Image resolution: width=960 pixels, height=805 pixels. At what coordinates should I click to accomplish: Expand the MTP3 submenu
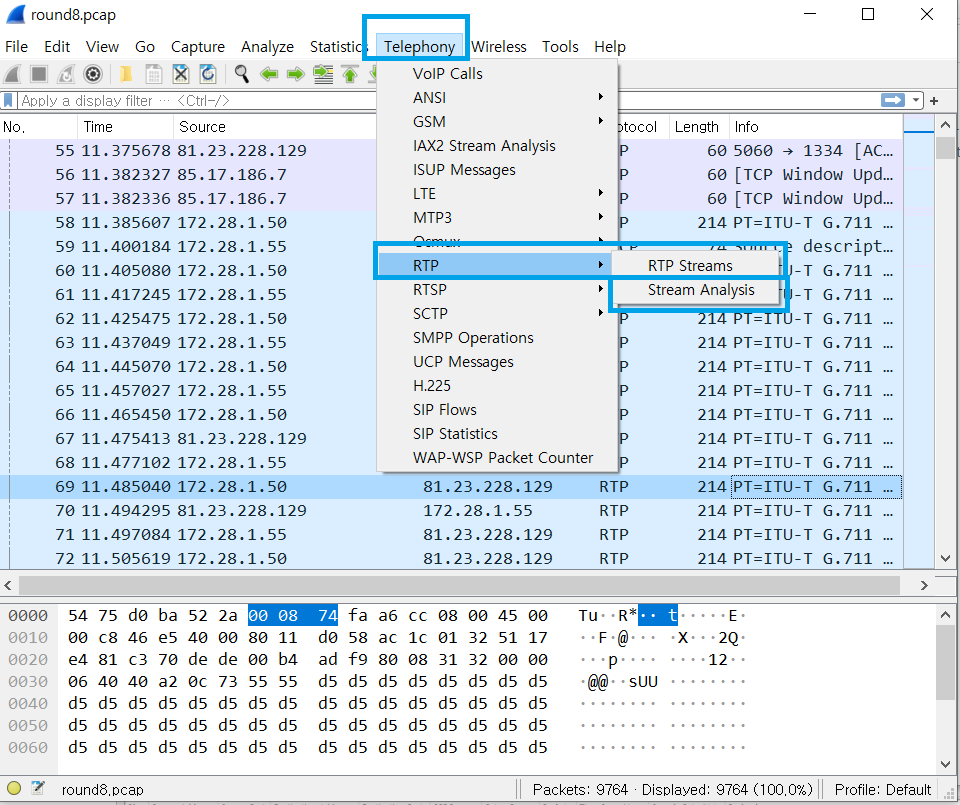click(497, 217)
